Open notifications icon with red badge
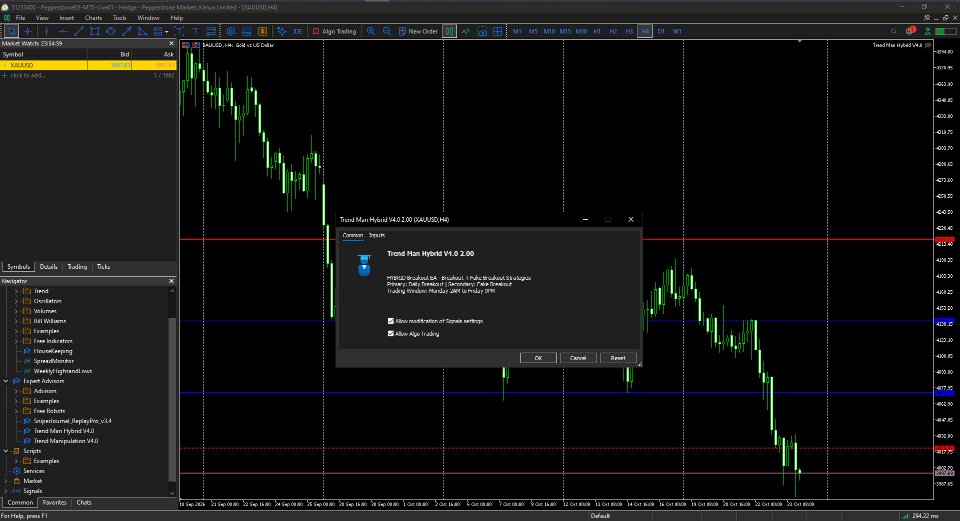Image resolution: width=960 pixels, height=521 pixels. (910, 31)
